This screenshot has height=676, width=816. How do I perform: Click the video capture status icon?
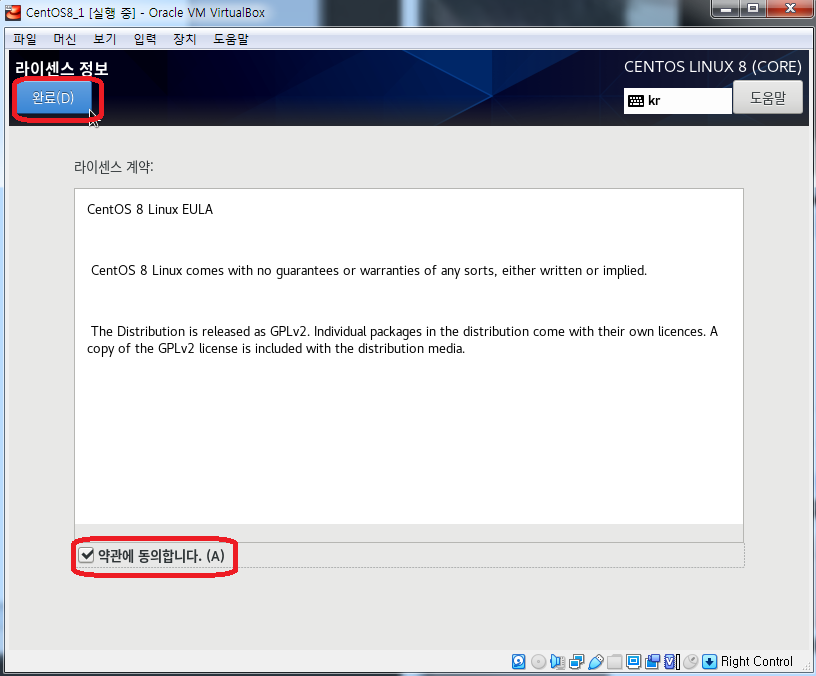652,661
